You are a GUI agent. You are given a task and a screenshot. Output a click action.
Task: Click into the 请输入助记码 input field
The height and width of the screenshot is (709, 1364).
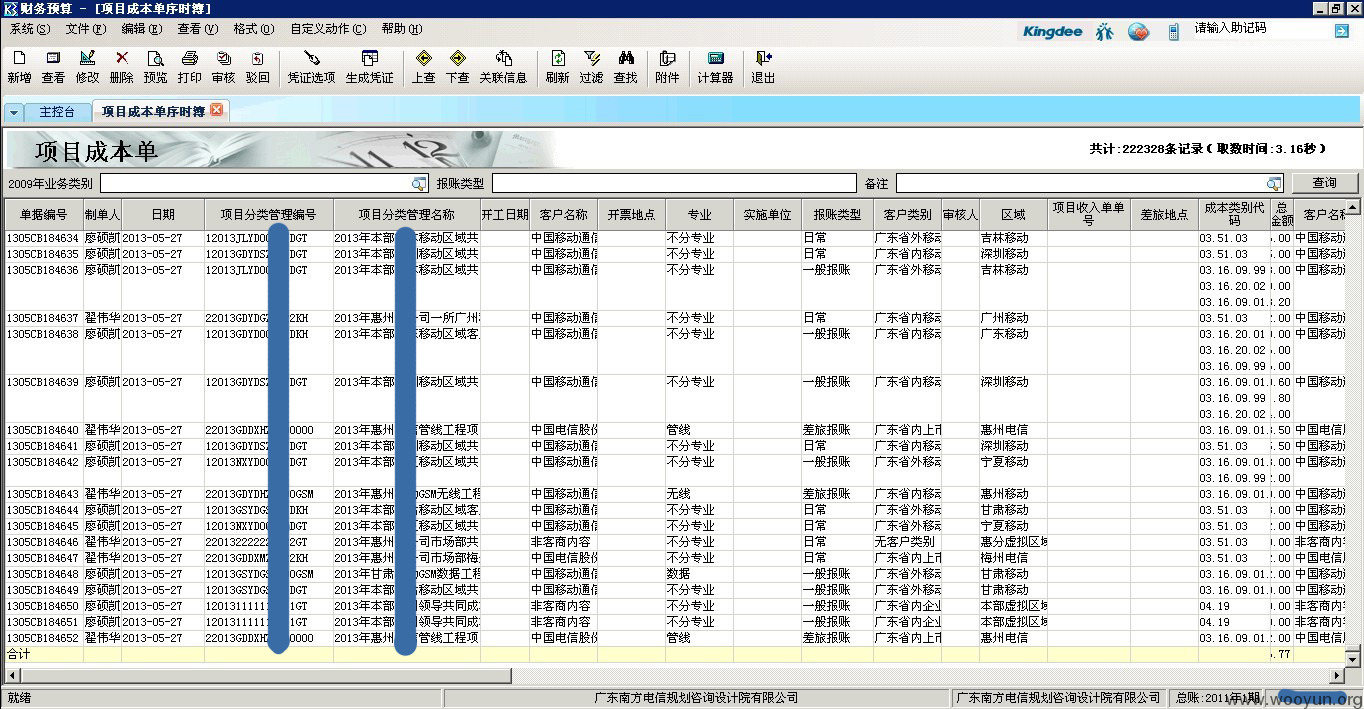(x=1260, y=30)
